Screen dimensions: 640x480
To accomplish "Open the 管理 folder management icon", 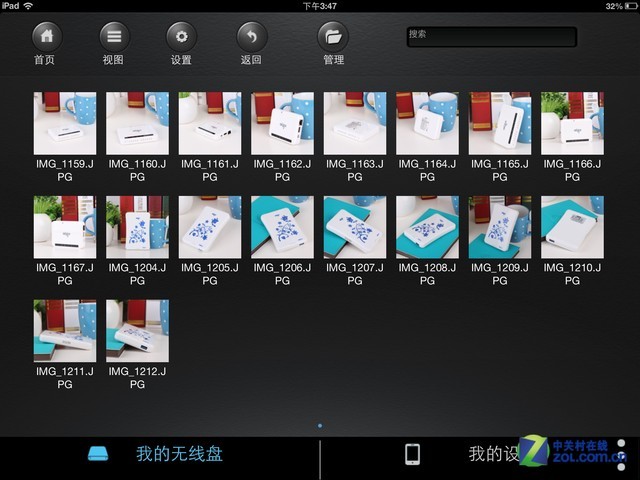I will coord(333,37).
